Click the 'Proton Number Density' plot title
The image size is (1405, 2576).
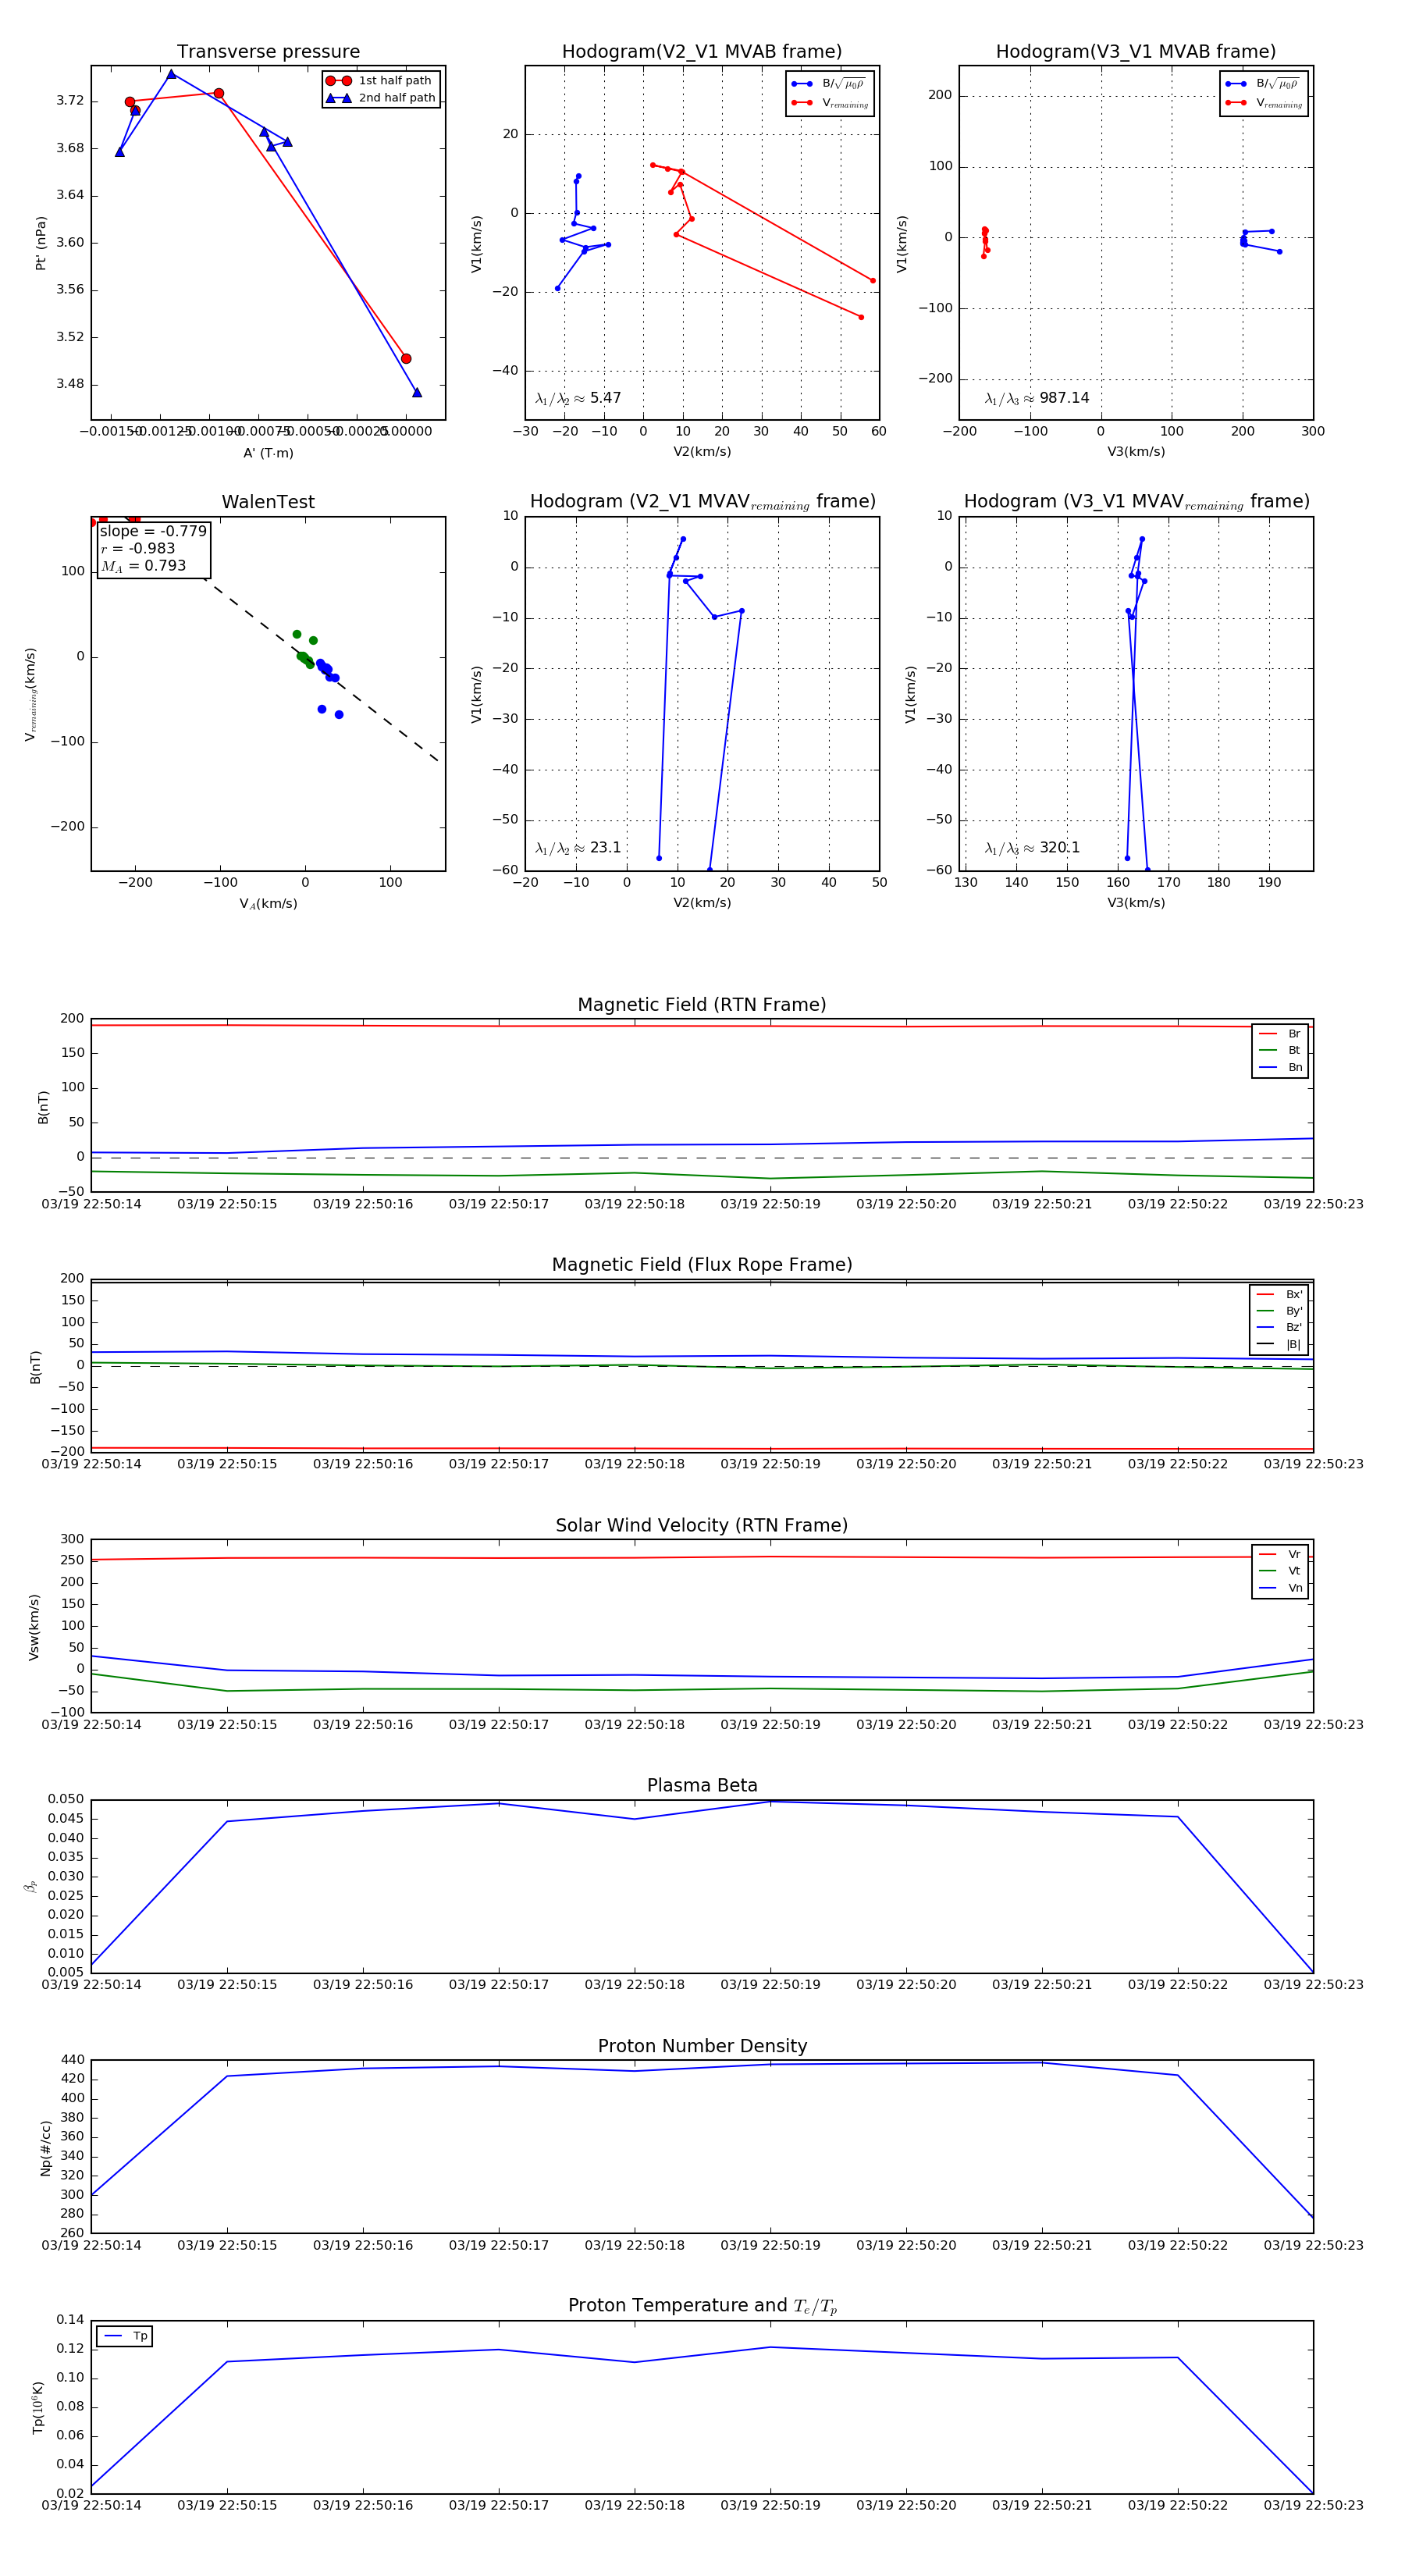click(x=702, y=2046)
